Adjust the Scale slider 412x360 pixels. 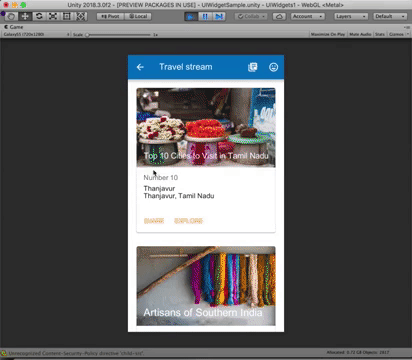(118, 34)
